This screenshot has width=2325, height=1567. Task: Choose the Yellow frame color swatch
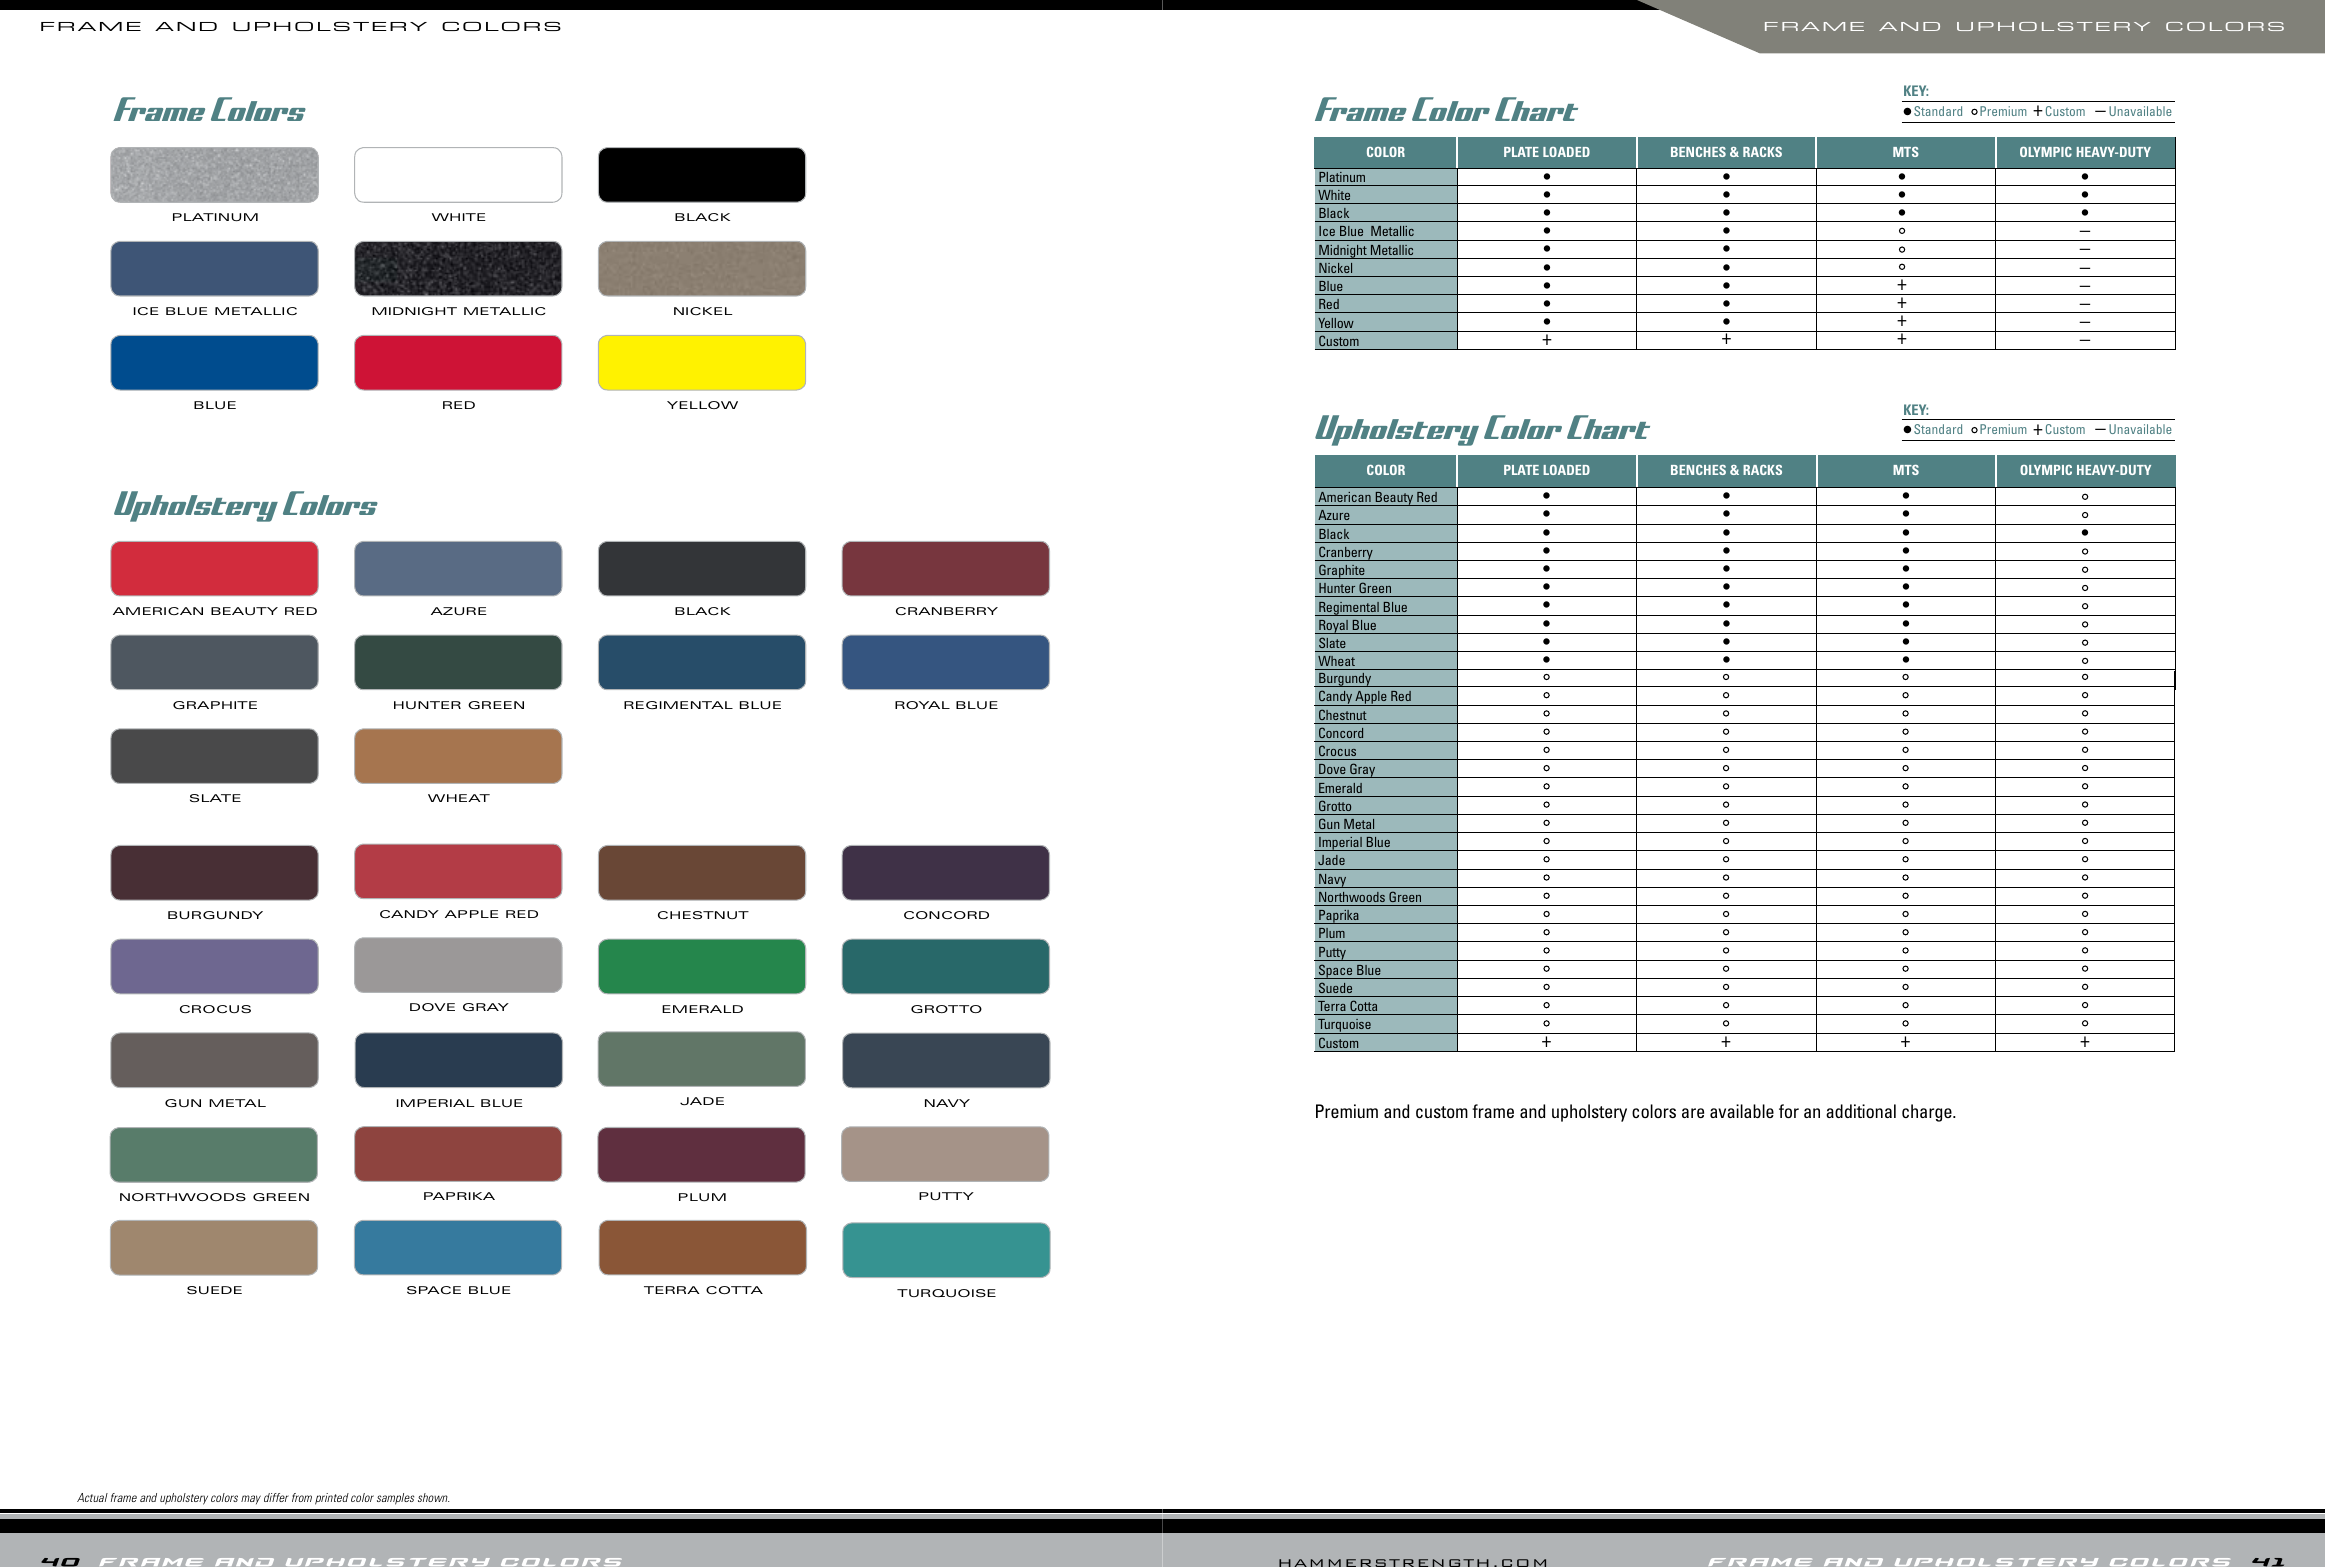[x=702, y=363]
